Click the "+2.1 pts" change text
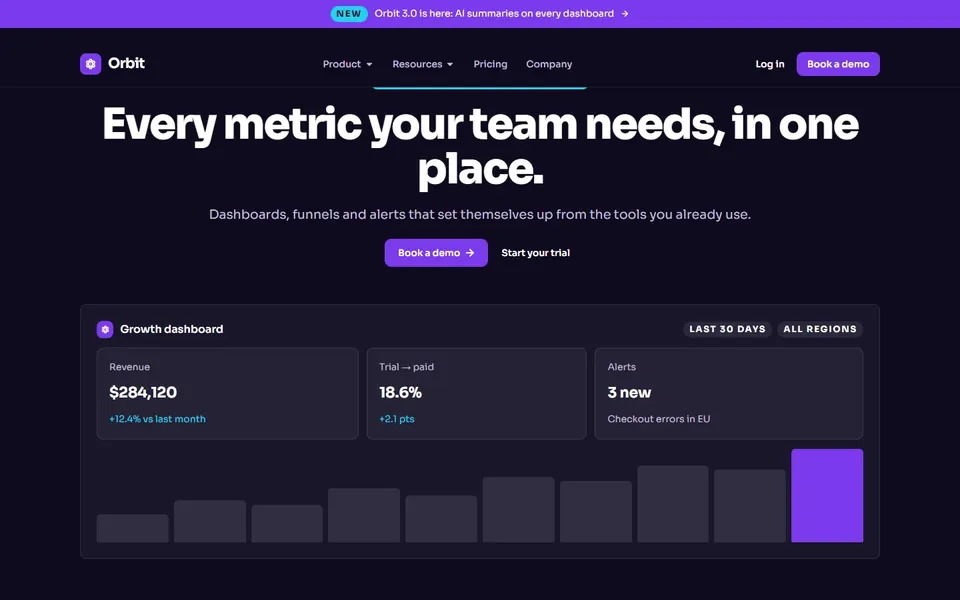This screenshot has width=960, height=600. click(397, 419)
